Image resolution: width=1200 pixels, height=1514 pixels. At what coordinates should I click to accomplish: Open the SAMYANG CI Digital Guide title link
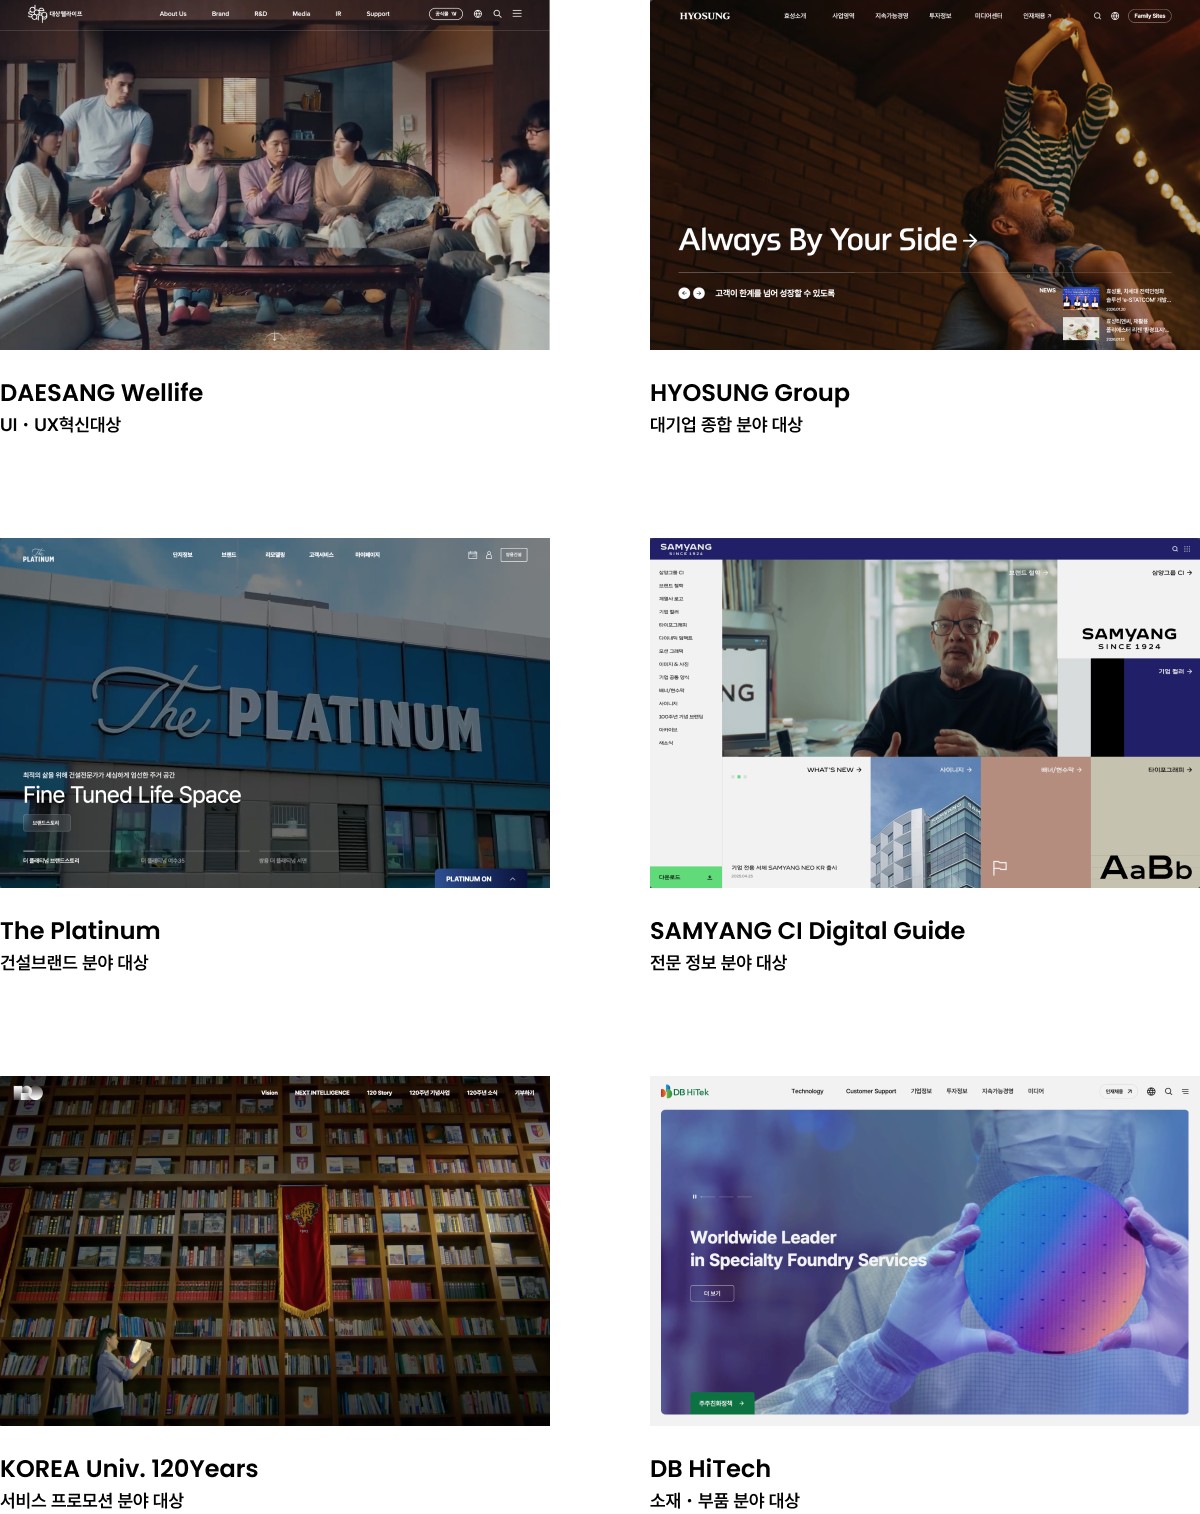(807, 930)
